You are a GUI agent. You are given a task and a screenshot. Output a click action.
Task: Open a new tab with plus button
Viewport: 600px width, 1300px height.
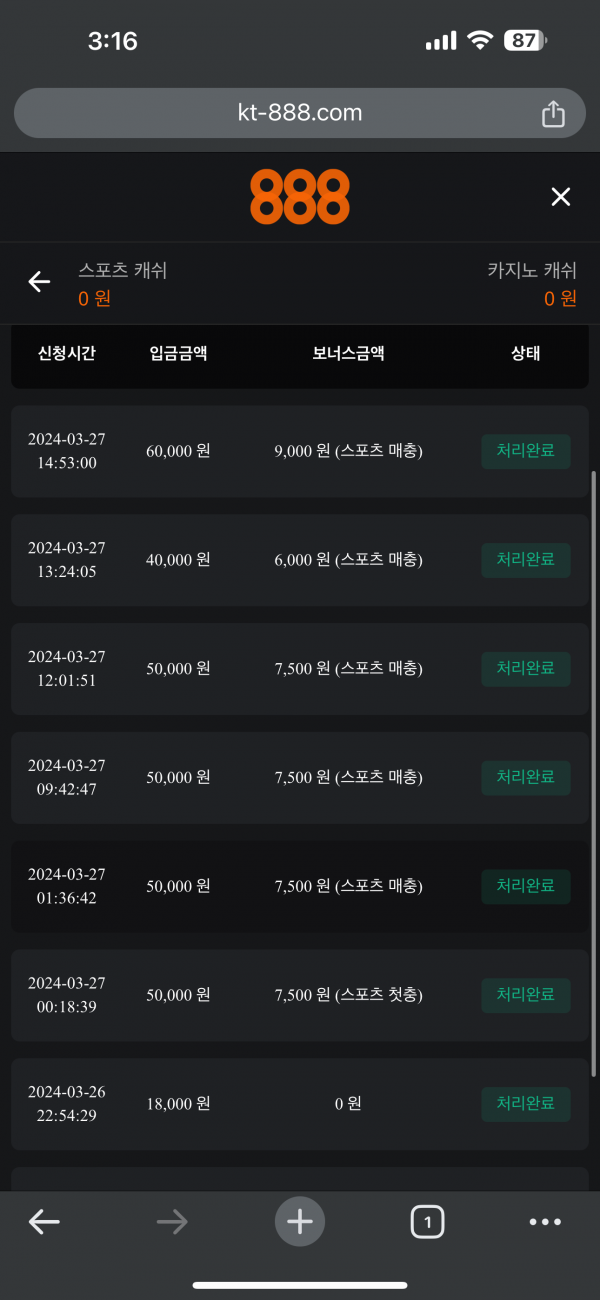pos(300,1221)
